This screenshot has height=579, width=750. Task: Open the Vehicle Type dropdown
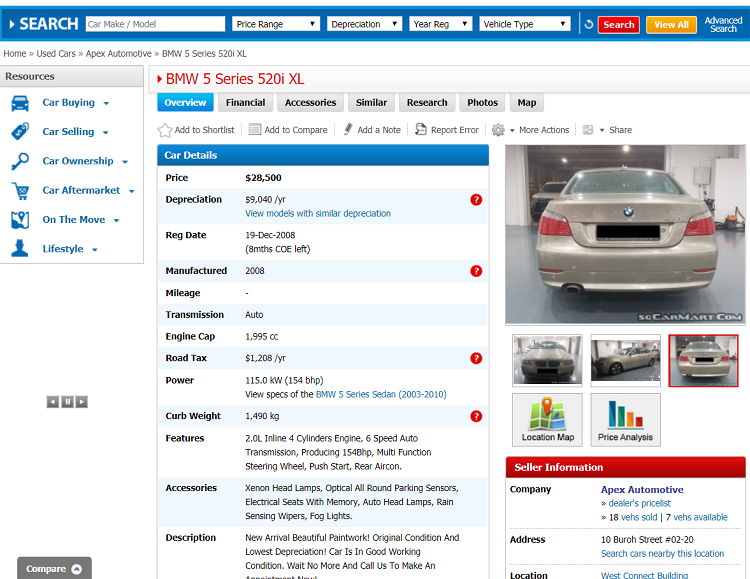tap(525, 24)
